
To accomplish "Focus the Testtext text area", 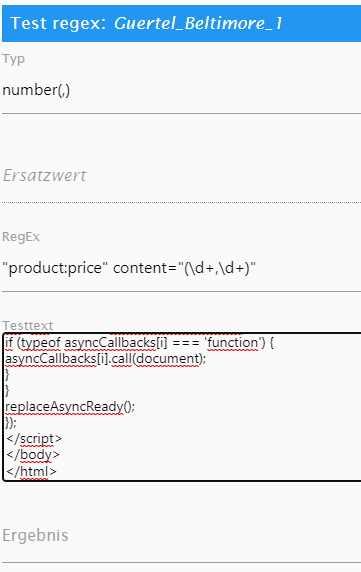I will coord(182,407).
